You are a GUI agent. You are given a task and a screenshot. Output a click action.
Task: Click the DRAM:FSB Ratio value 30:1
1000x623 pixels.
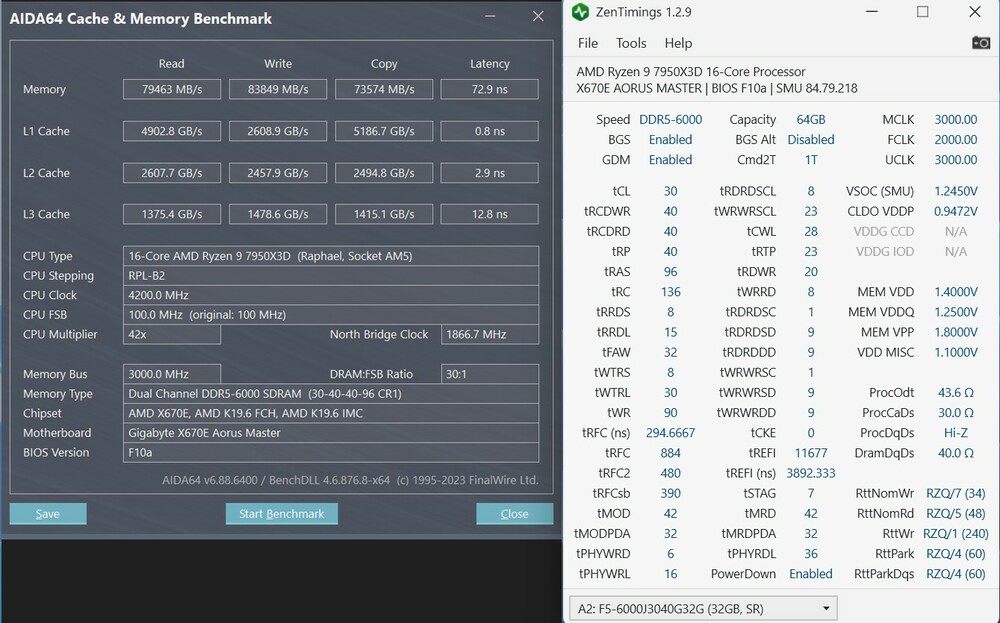click(489, 374)
